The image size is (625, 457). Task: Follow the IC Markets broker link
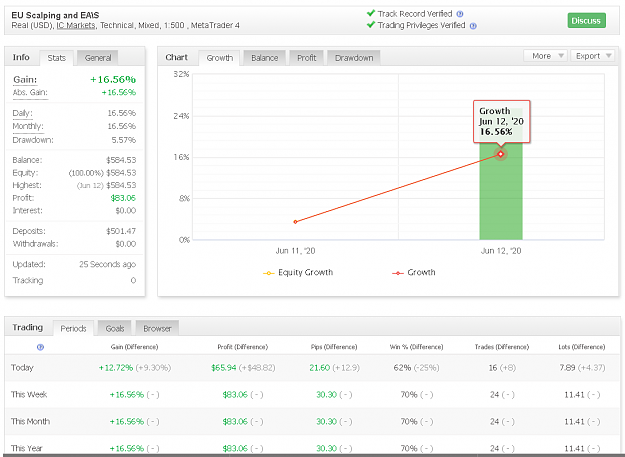76,25
